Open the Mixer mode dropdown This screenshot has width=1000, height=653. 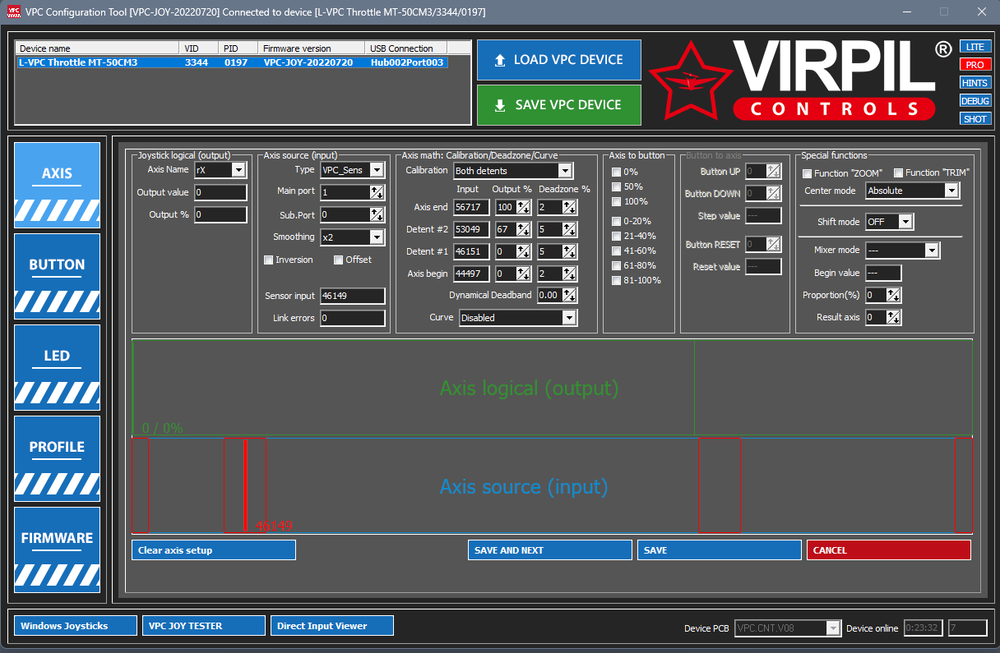click(x=931, y=250)
